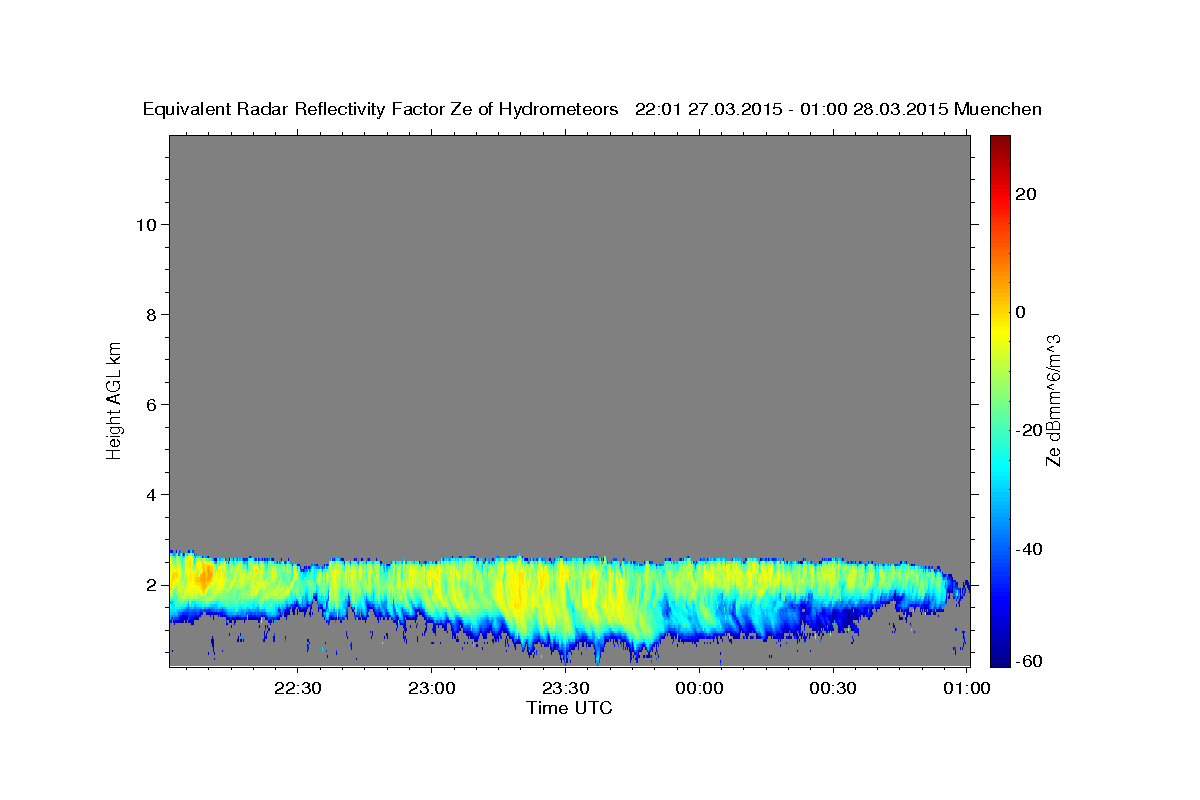The image size is (1200, 800).
Task: Click the height axis label 2
Action: tap(151, 584)
